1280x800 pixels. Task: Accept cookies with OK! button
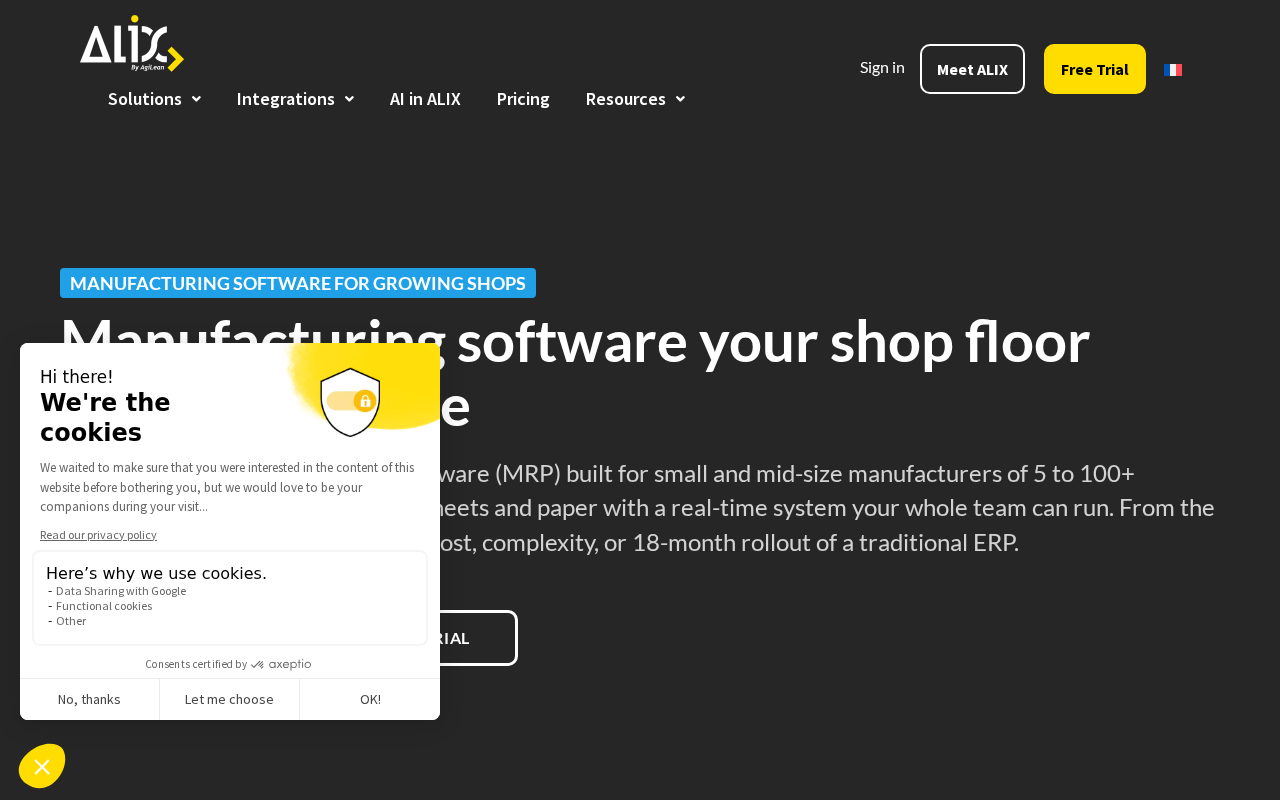(x=370, y=699)
